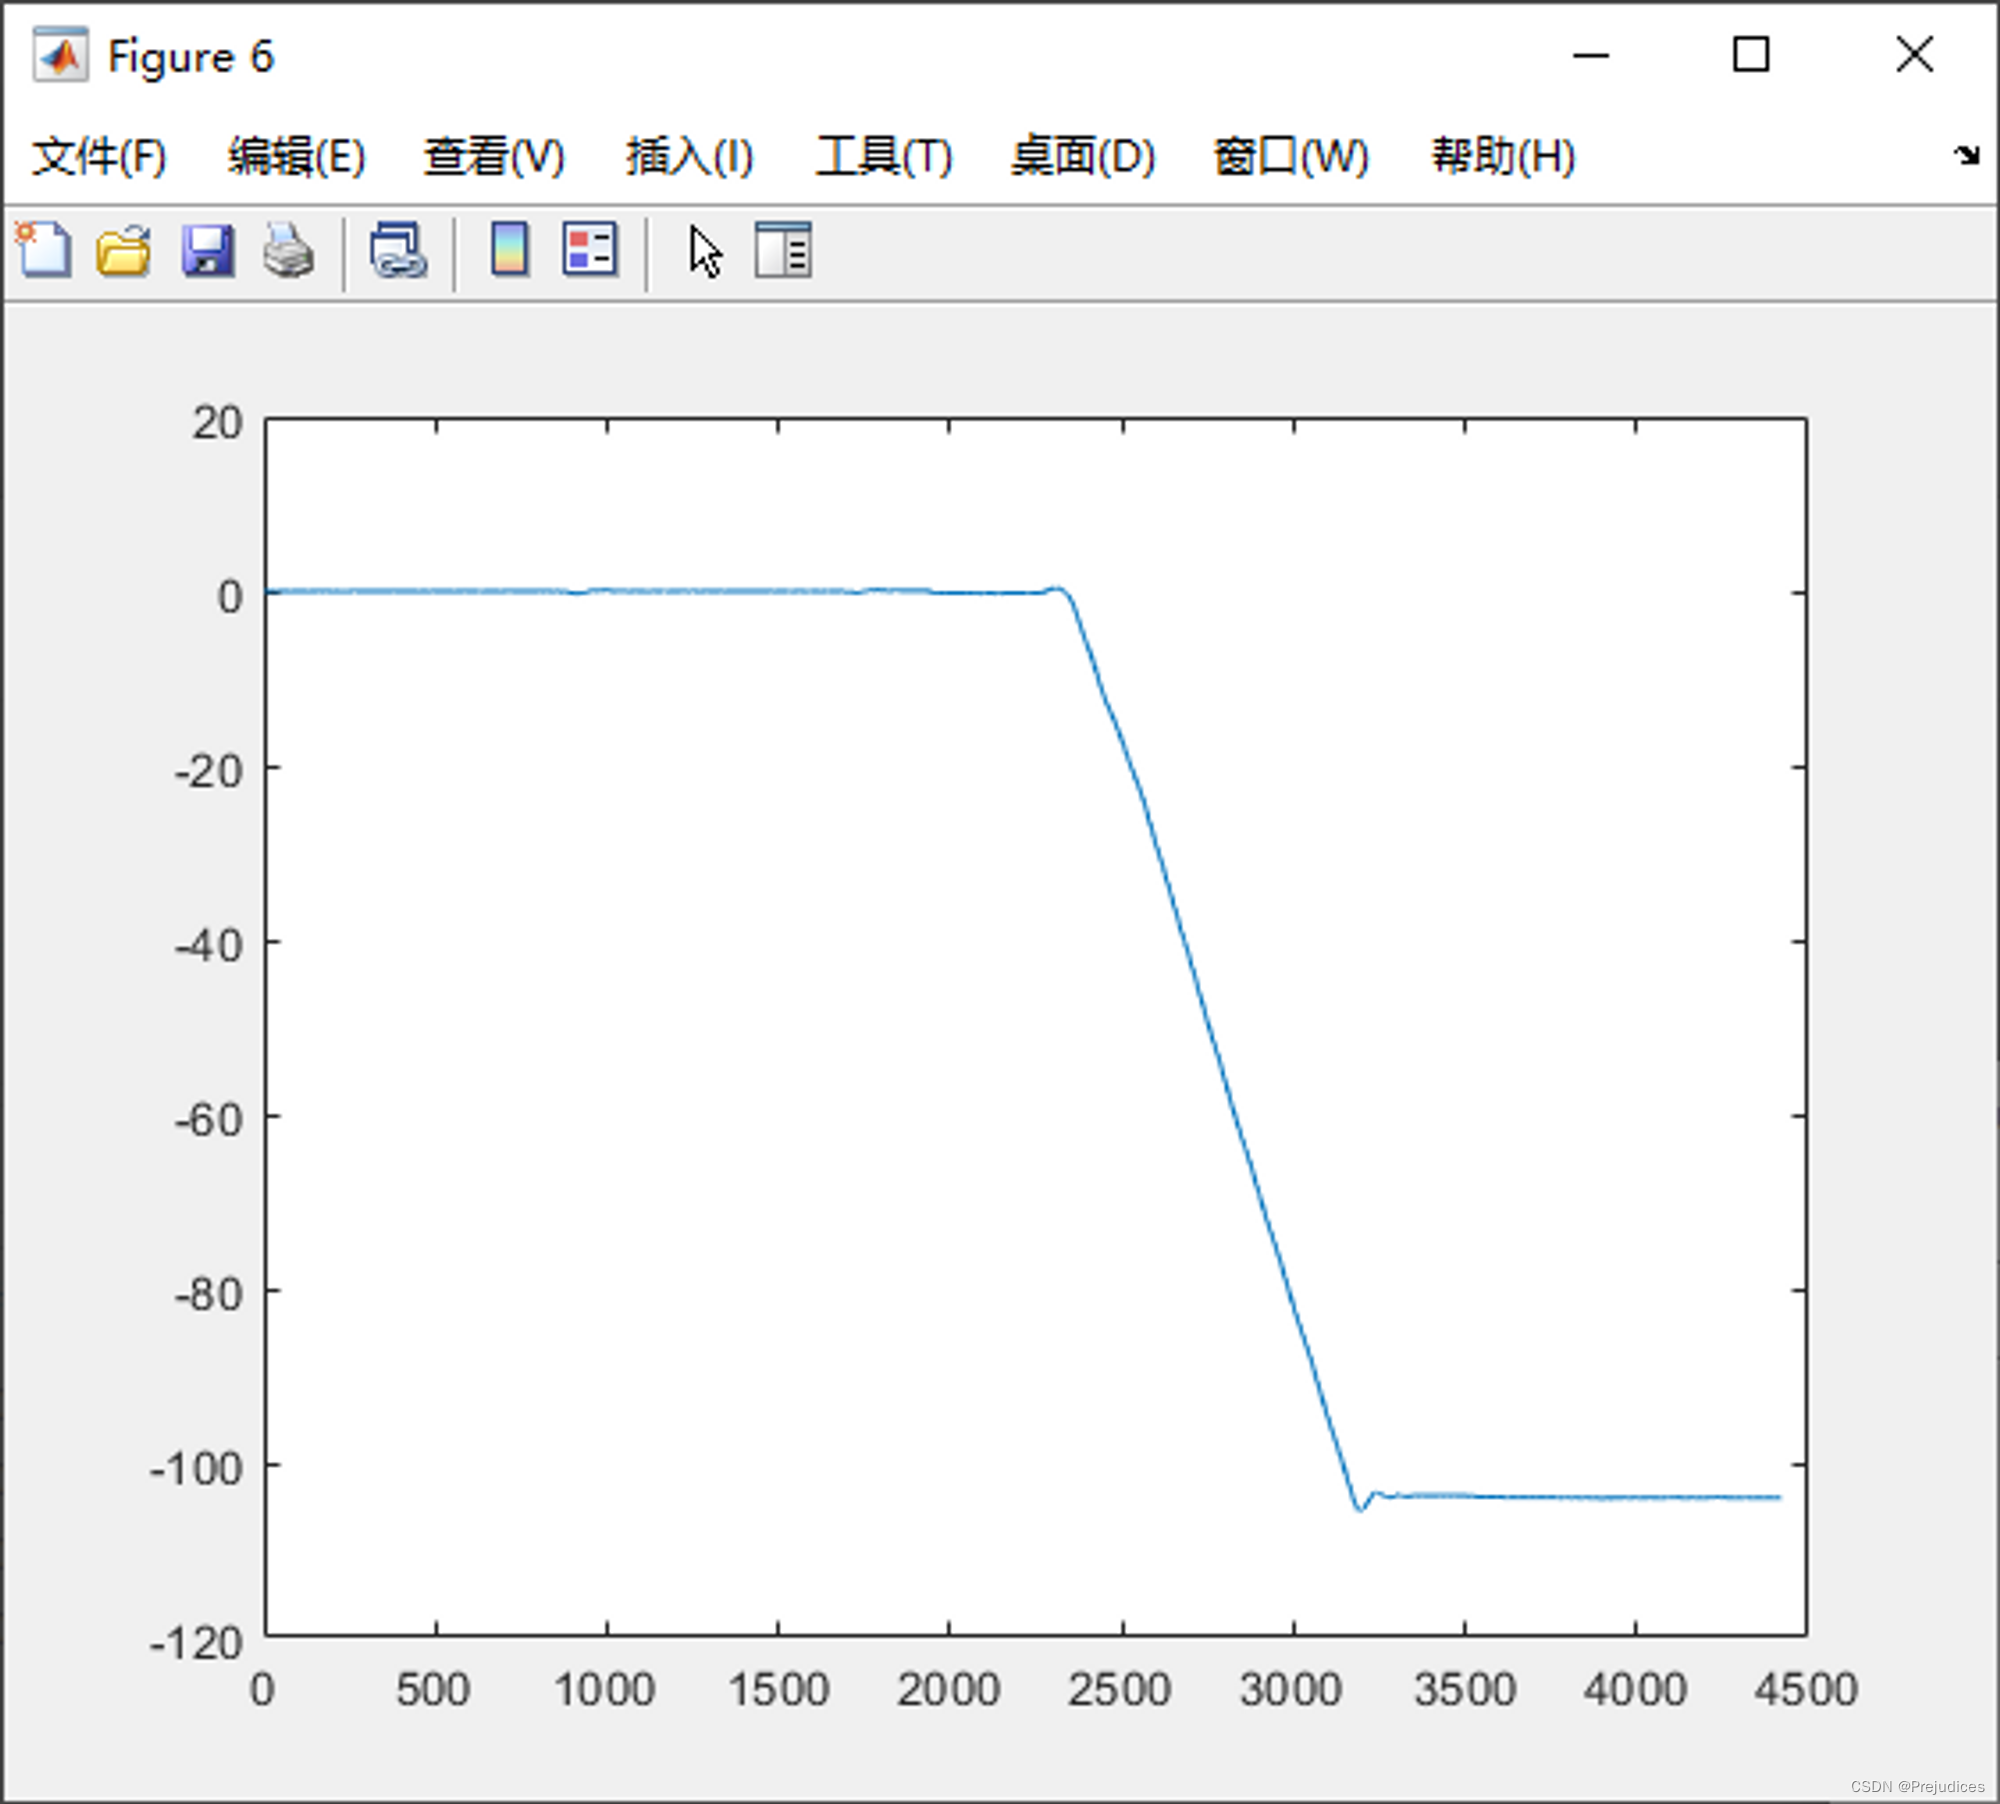This screenshot has height=1804, width=2000.
Task: Open the 插入(I) menu
Action: [689, 156]
